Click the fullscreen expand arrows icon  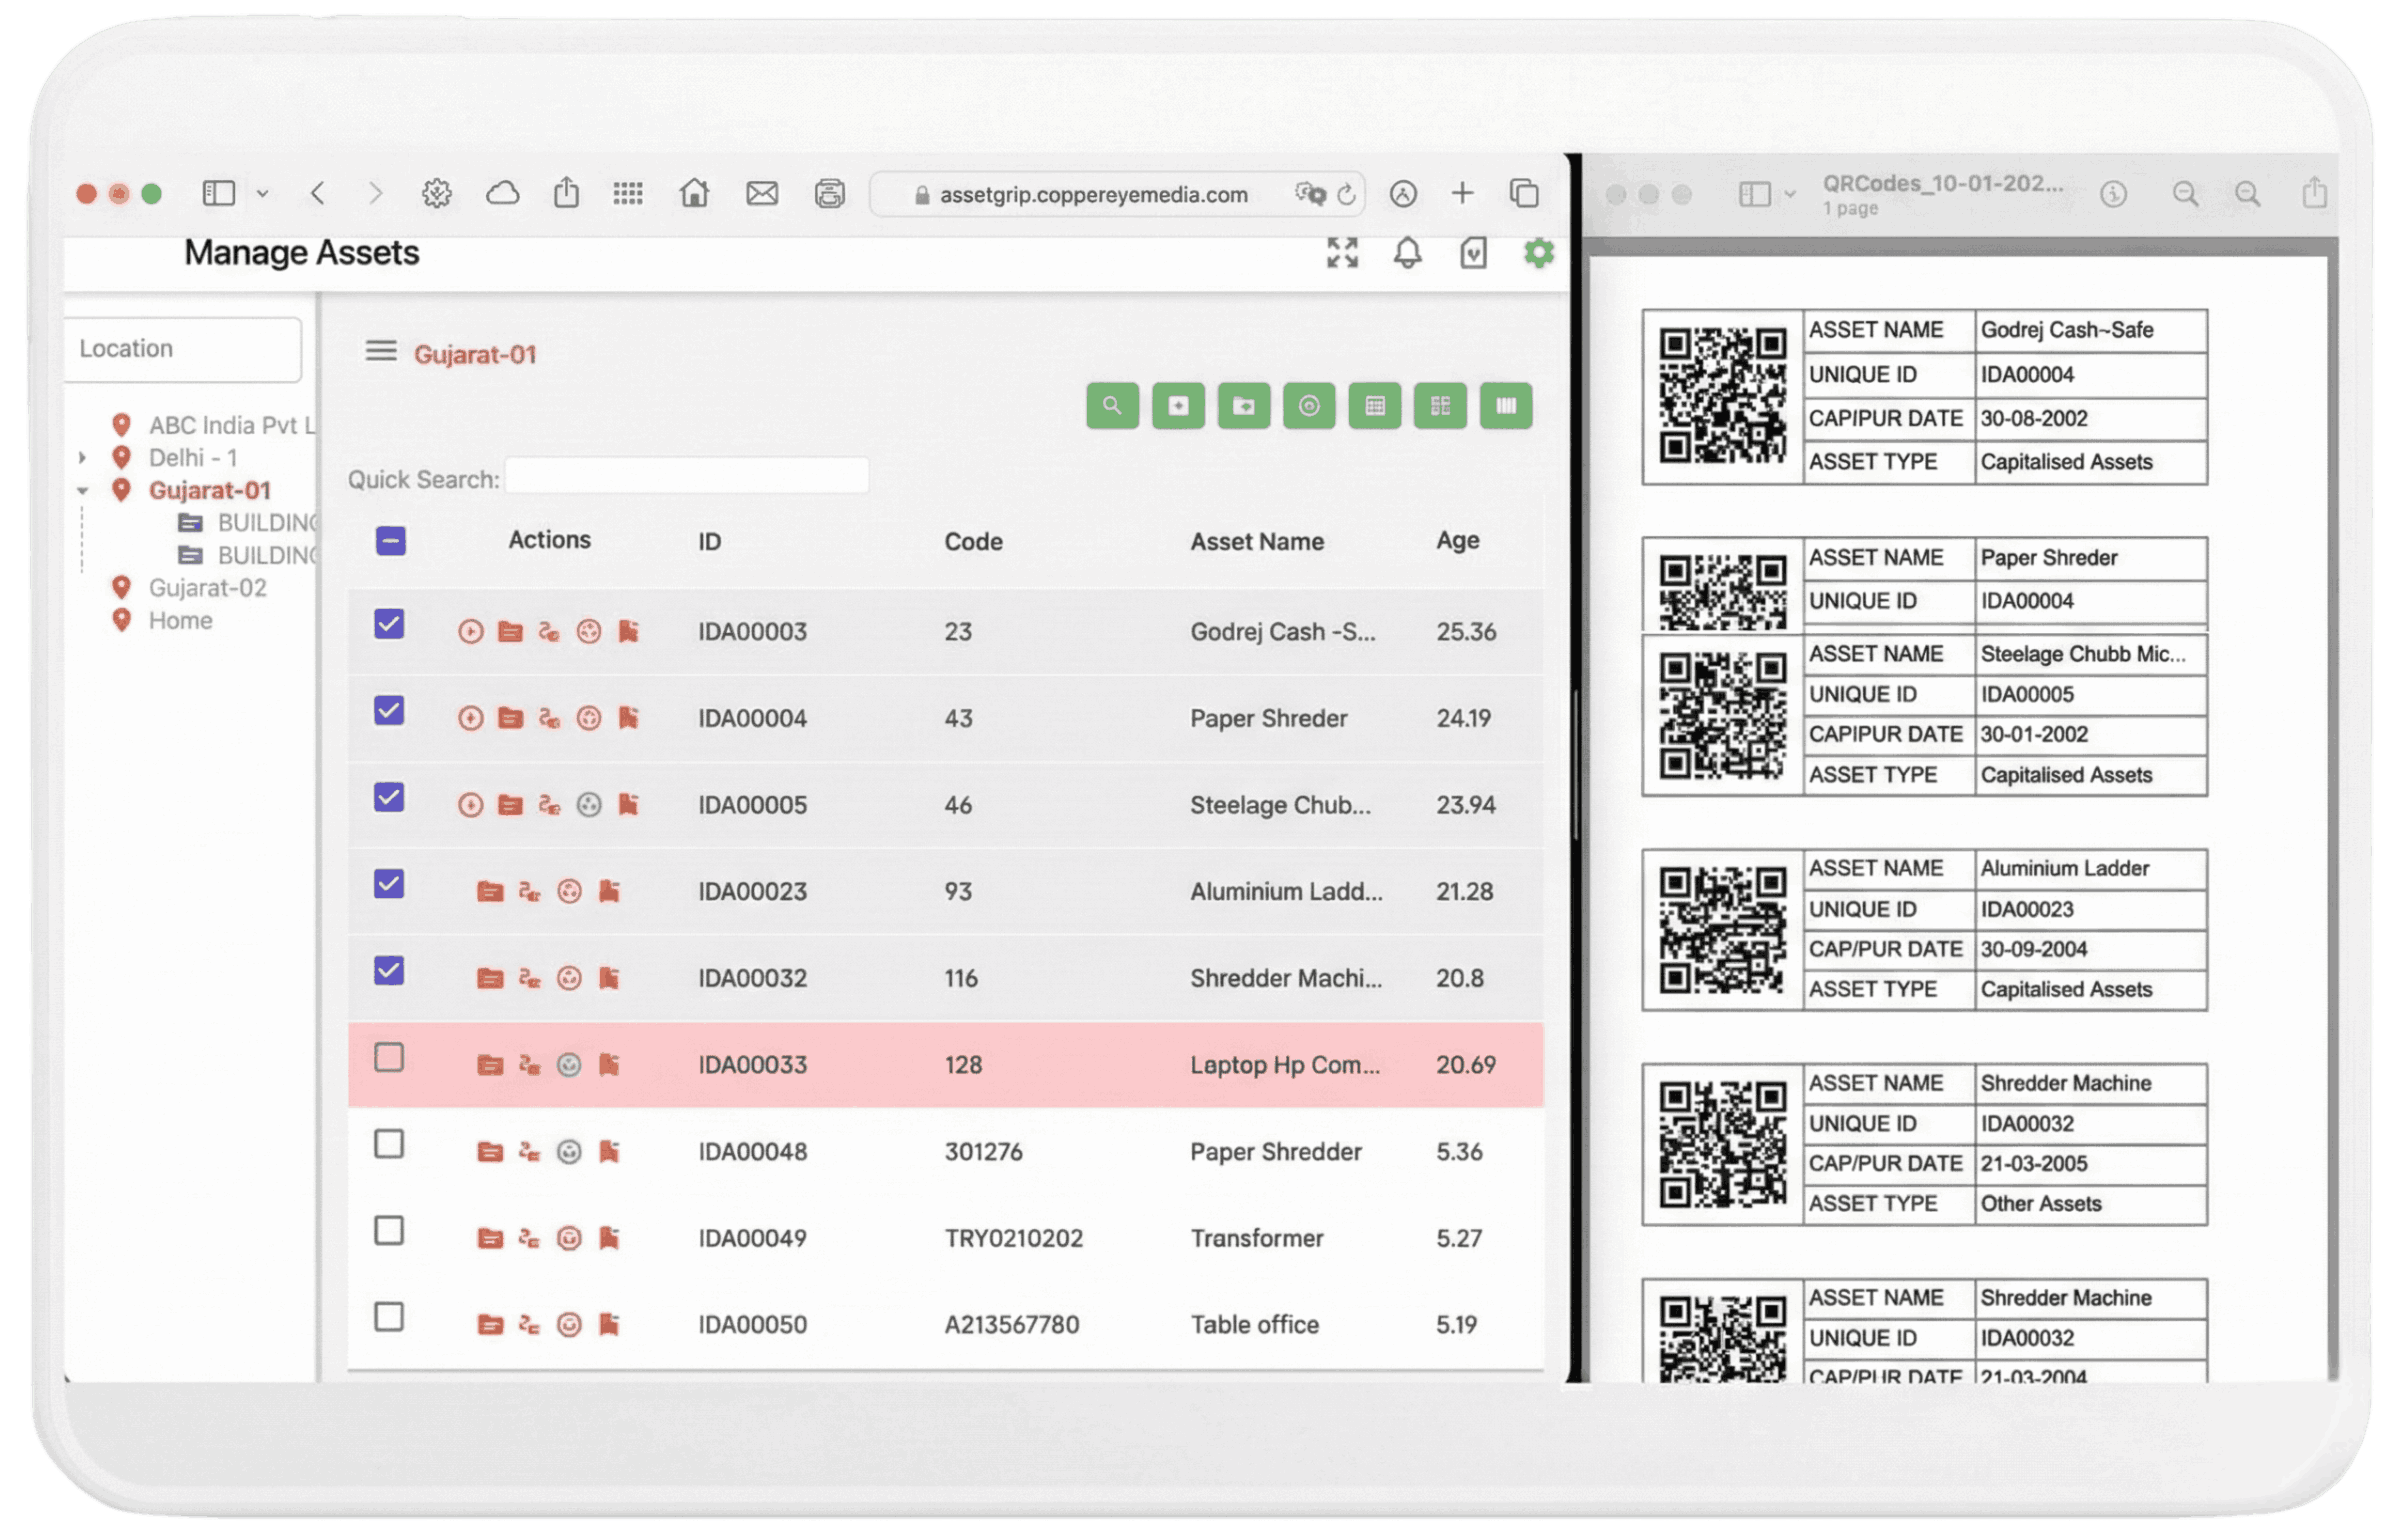point(1342,253)
